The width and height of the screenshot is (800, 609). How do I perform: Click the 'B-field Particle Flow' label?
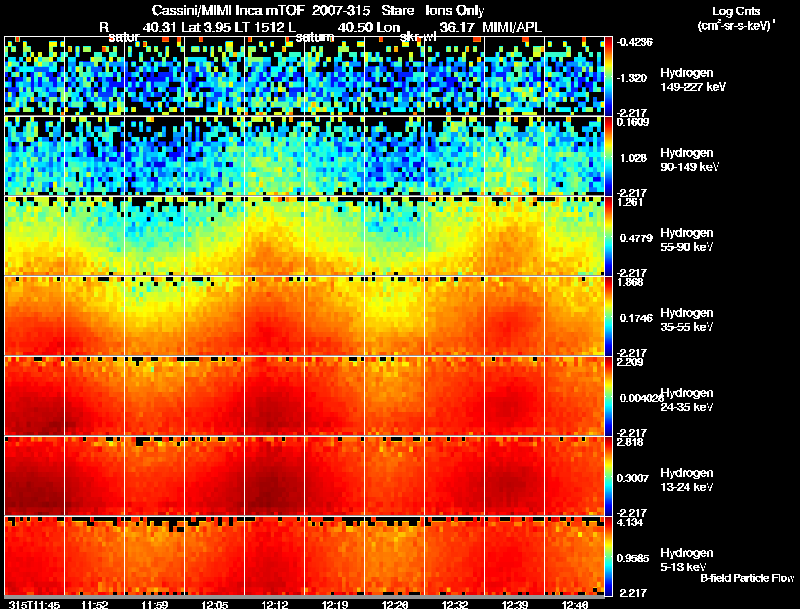(x=747, y=578)
